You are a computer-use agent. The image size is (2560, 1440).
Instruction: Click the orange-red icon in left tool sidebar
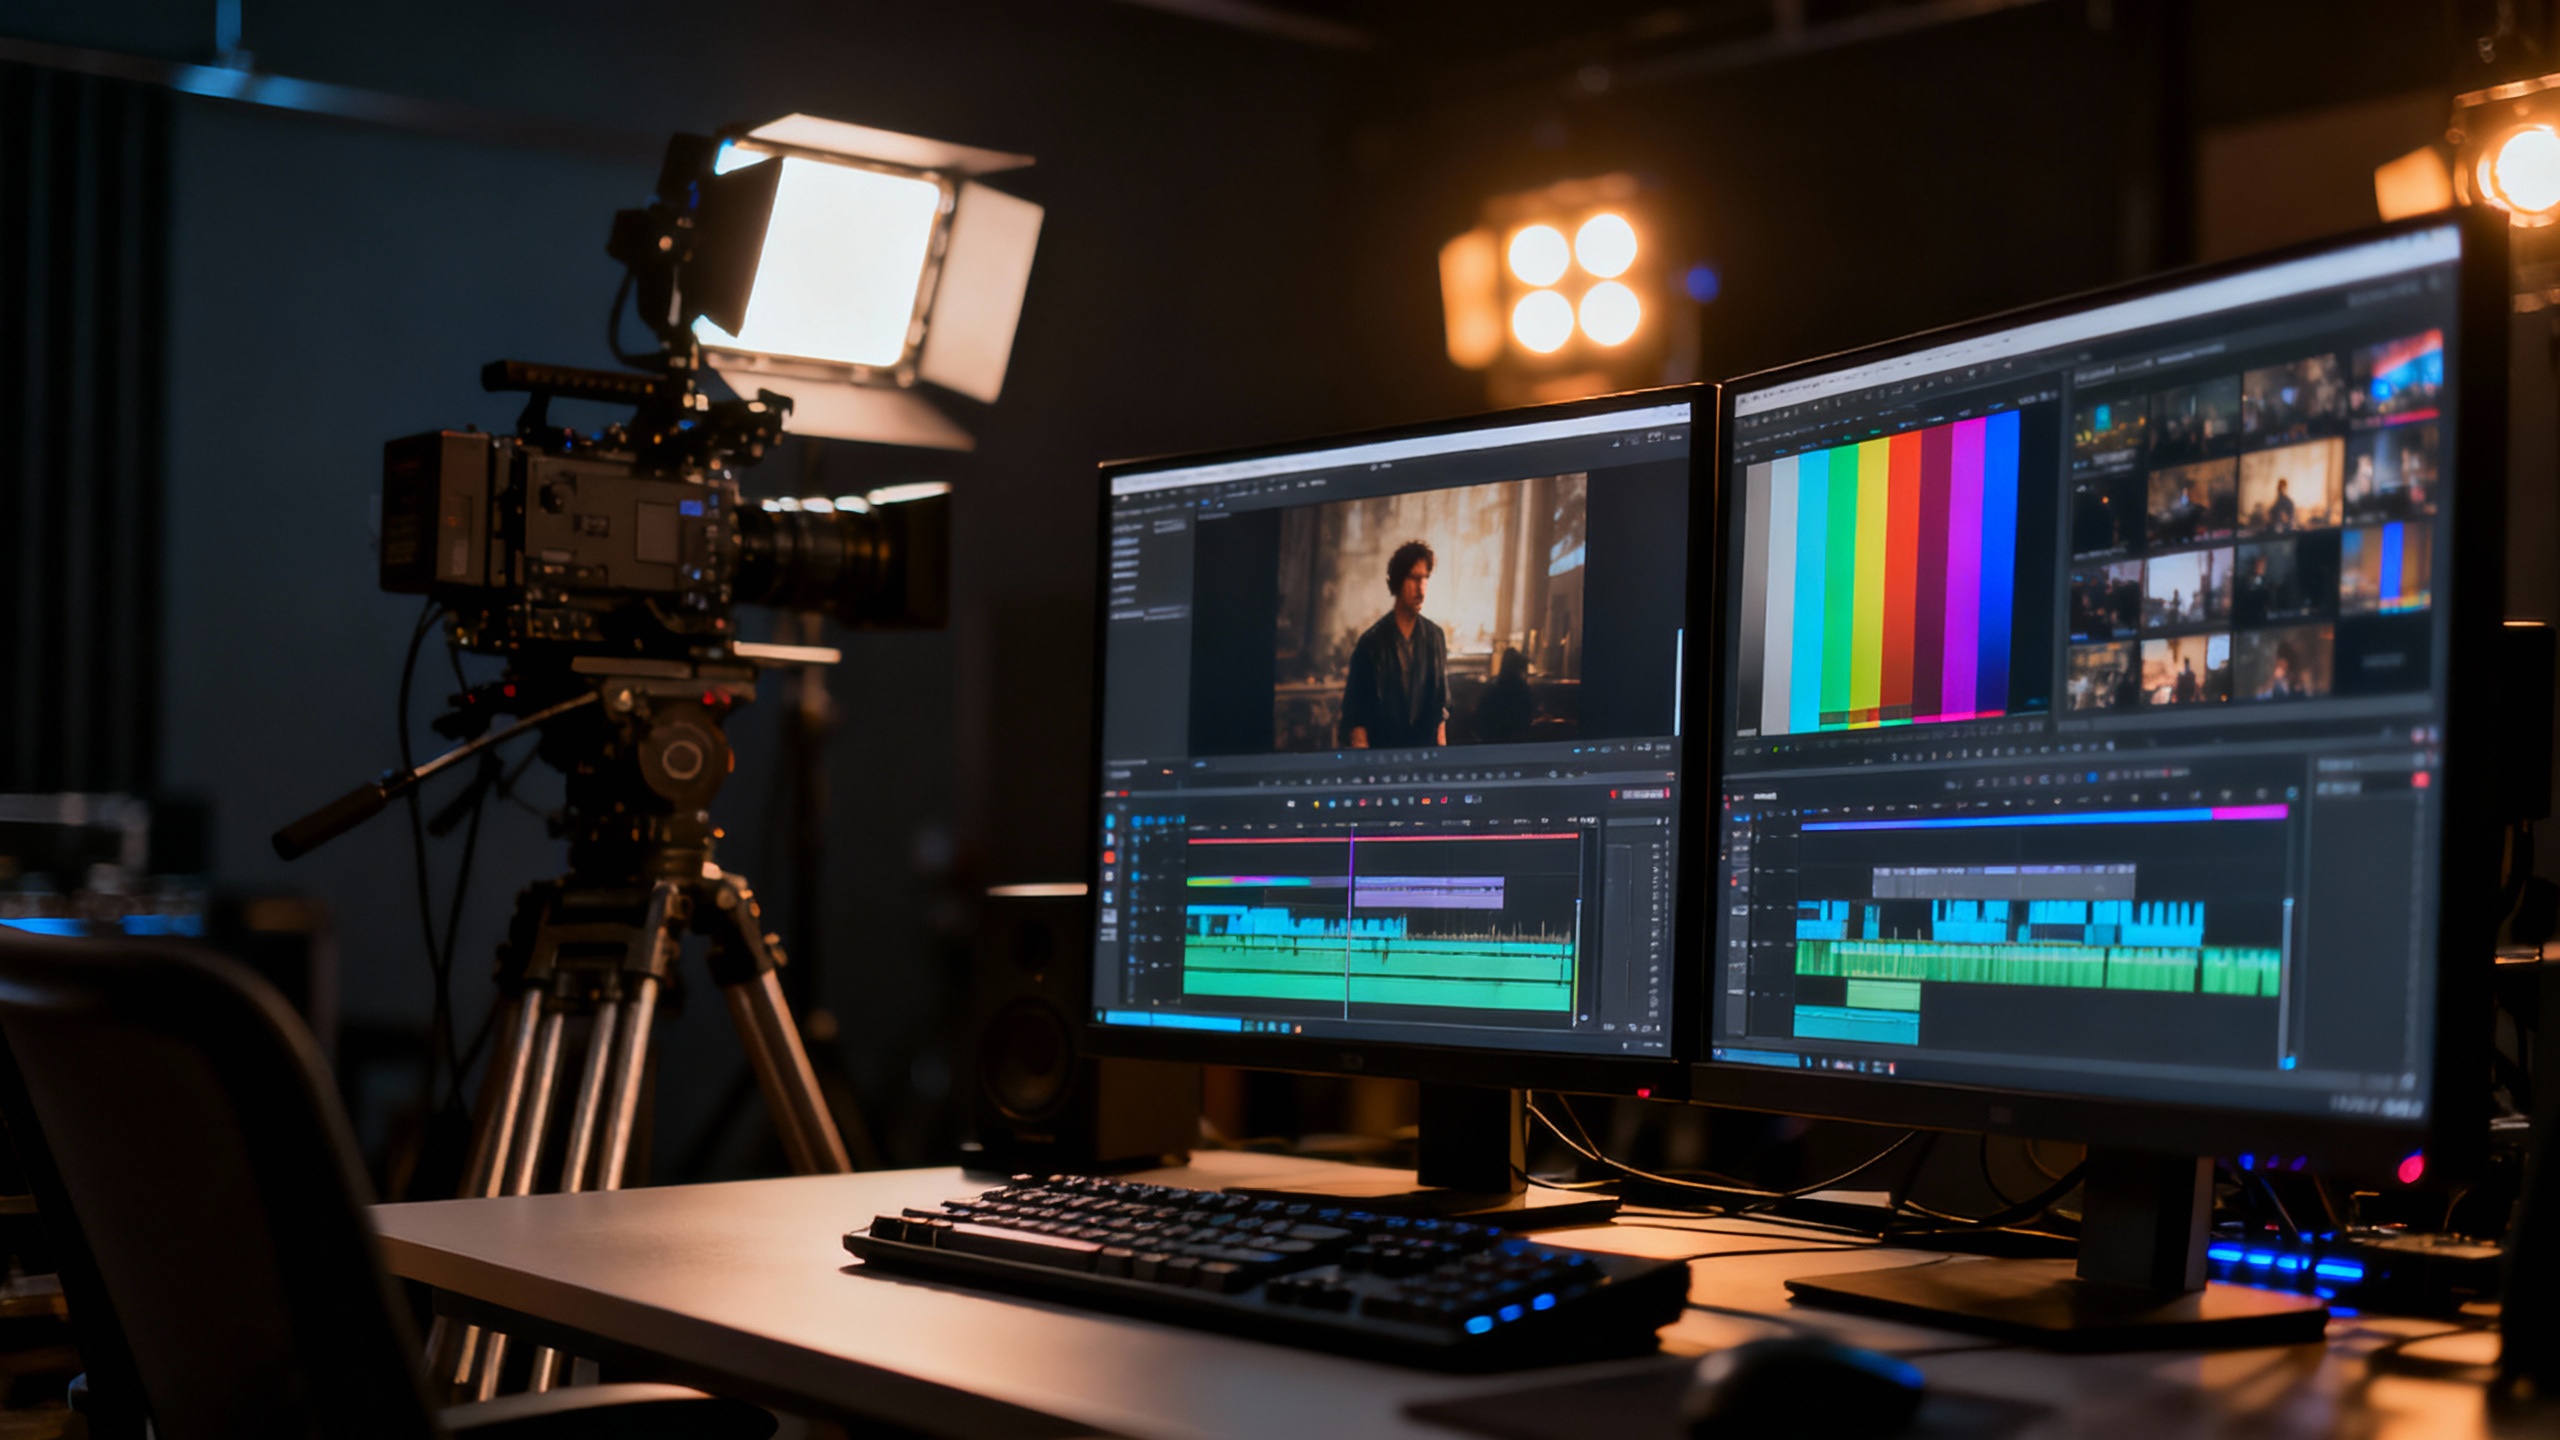click(x=1109, y=857)
